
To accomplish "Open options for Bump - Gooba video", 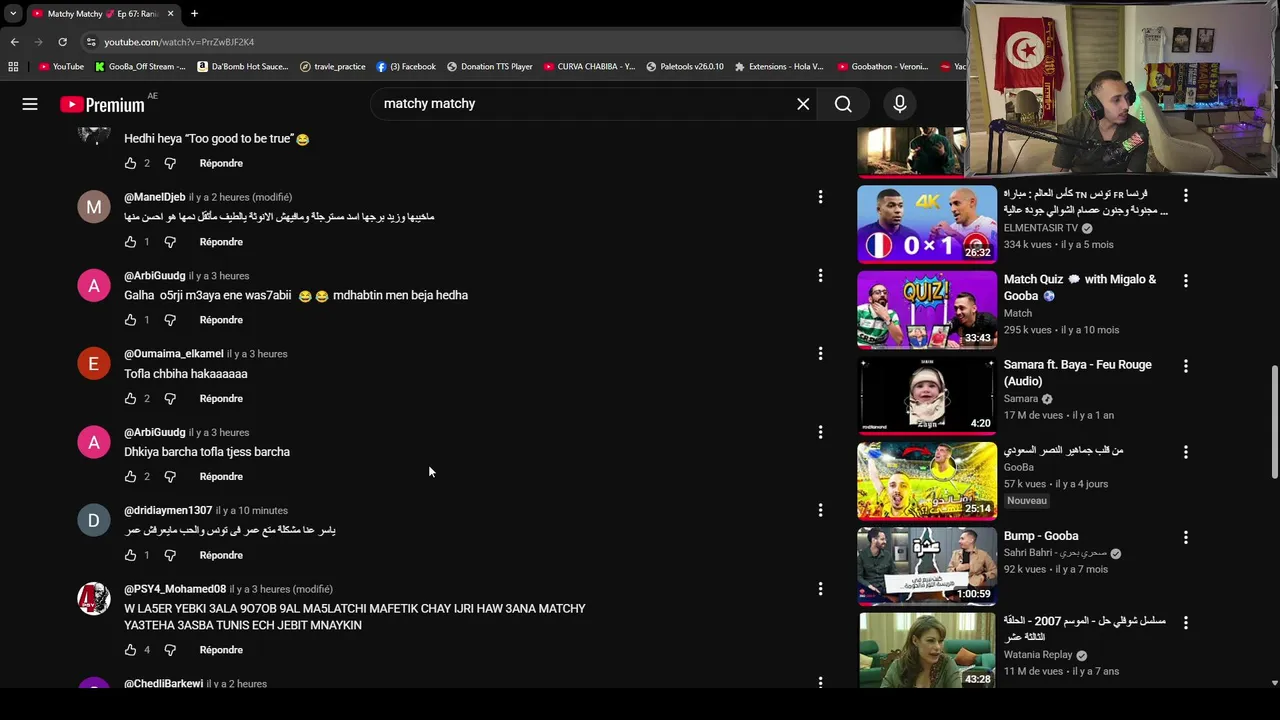I will pos(1186,537).
